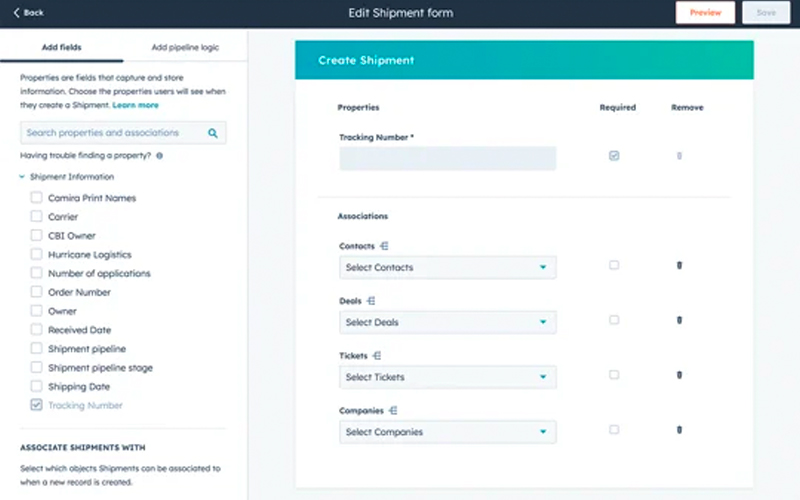Delete the Contacts association with trash icon

point(680,266)
